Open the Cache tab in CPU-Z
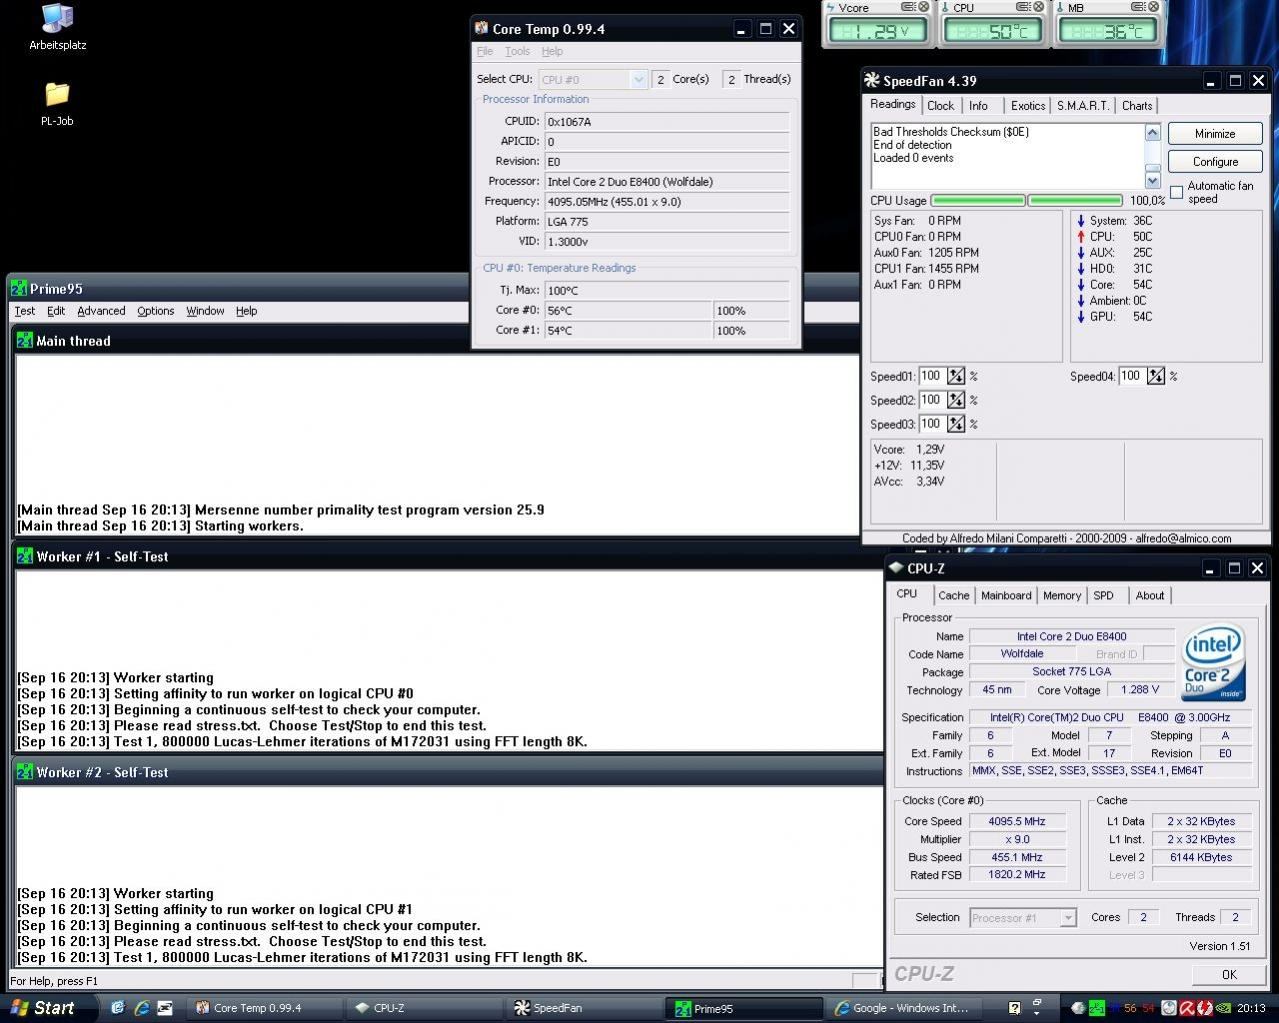Viewport: 1279px width, 1023px height. pyautogui.click(x=953, y=595)
